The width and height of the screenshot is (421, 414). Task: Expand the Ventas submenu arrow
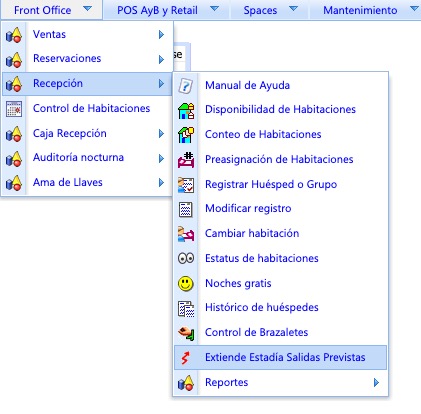(x=161, y=35)
